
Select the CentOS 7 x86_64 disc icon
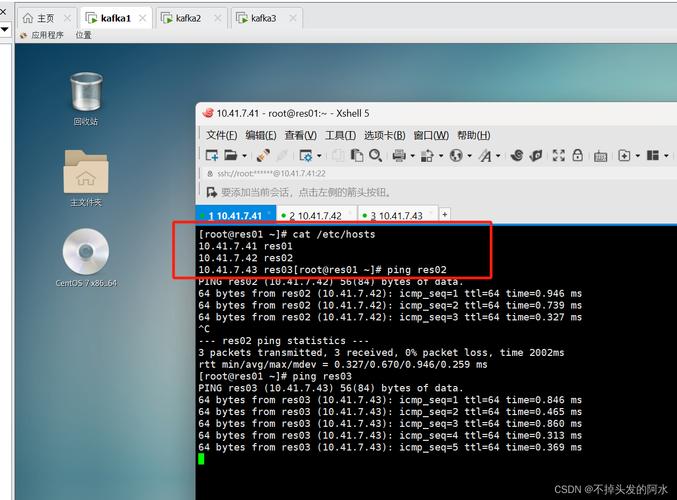click(x=86, y=258)
